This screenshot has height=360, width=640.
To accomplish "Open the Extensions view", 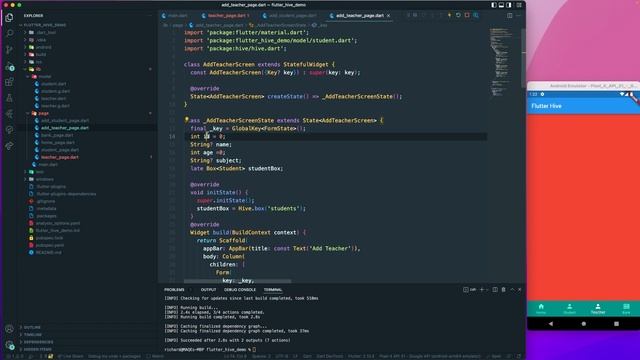I will tap(9, 82).
